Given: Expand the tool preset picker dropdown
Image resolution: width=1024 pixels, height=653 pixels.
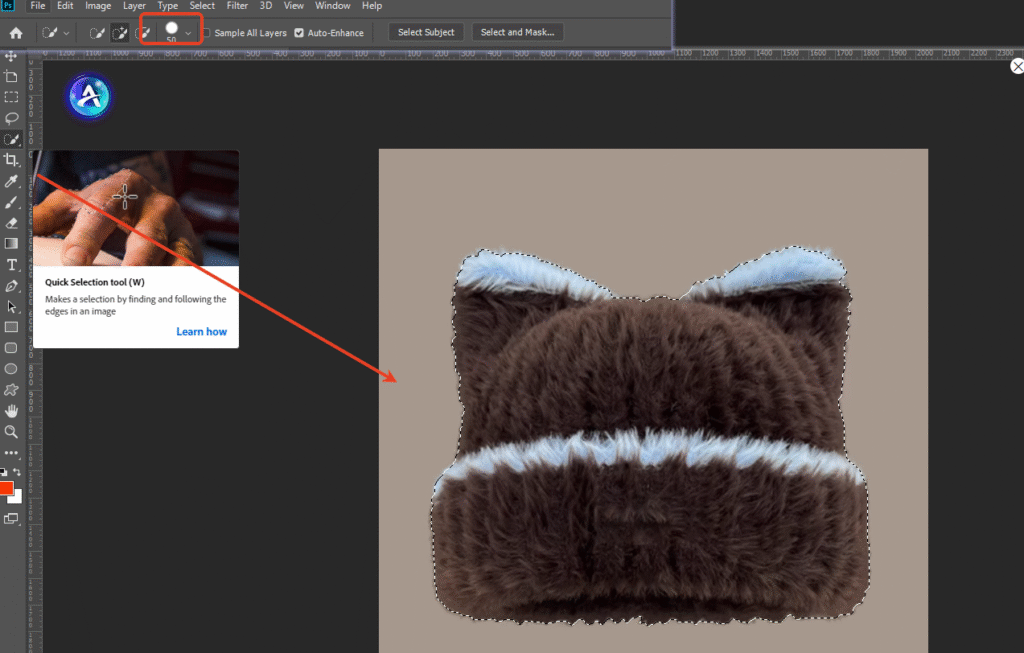Looking at the screenshot, I should [x=66, y=33].
